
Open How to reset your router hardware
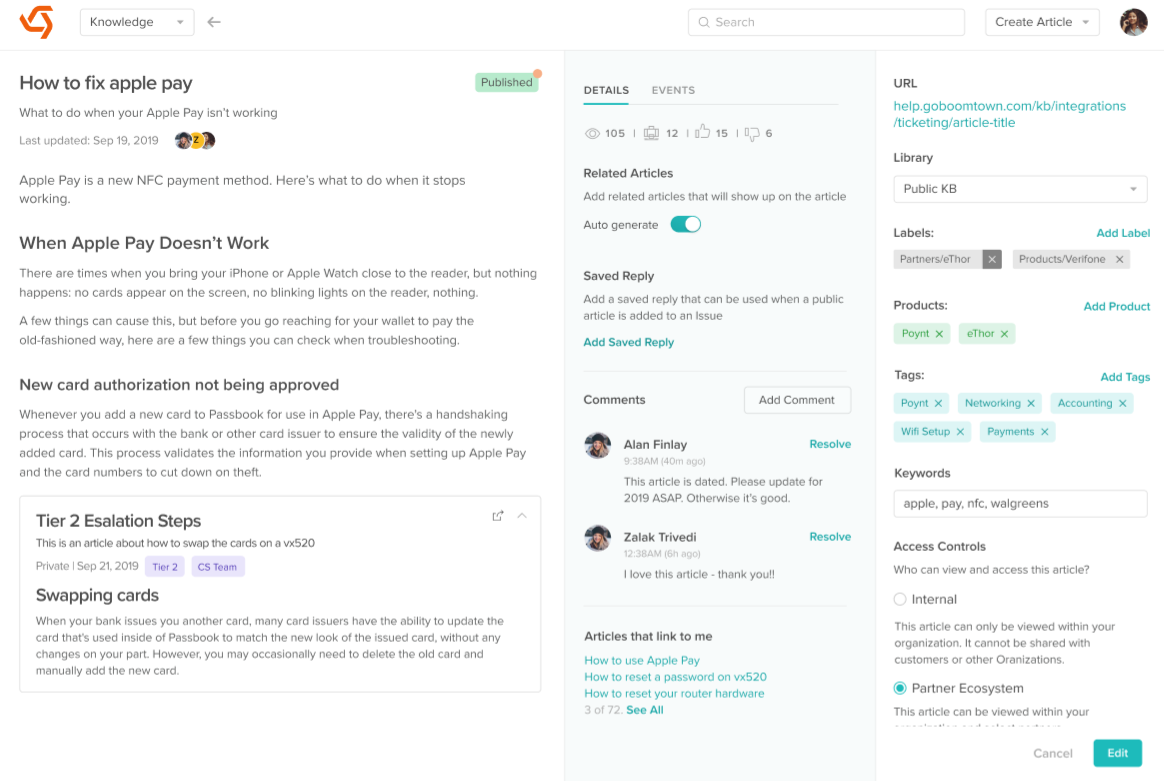tap(673, 693)
